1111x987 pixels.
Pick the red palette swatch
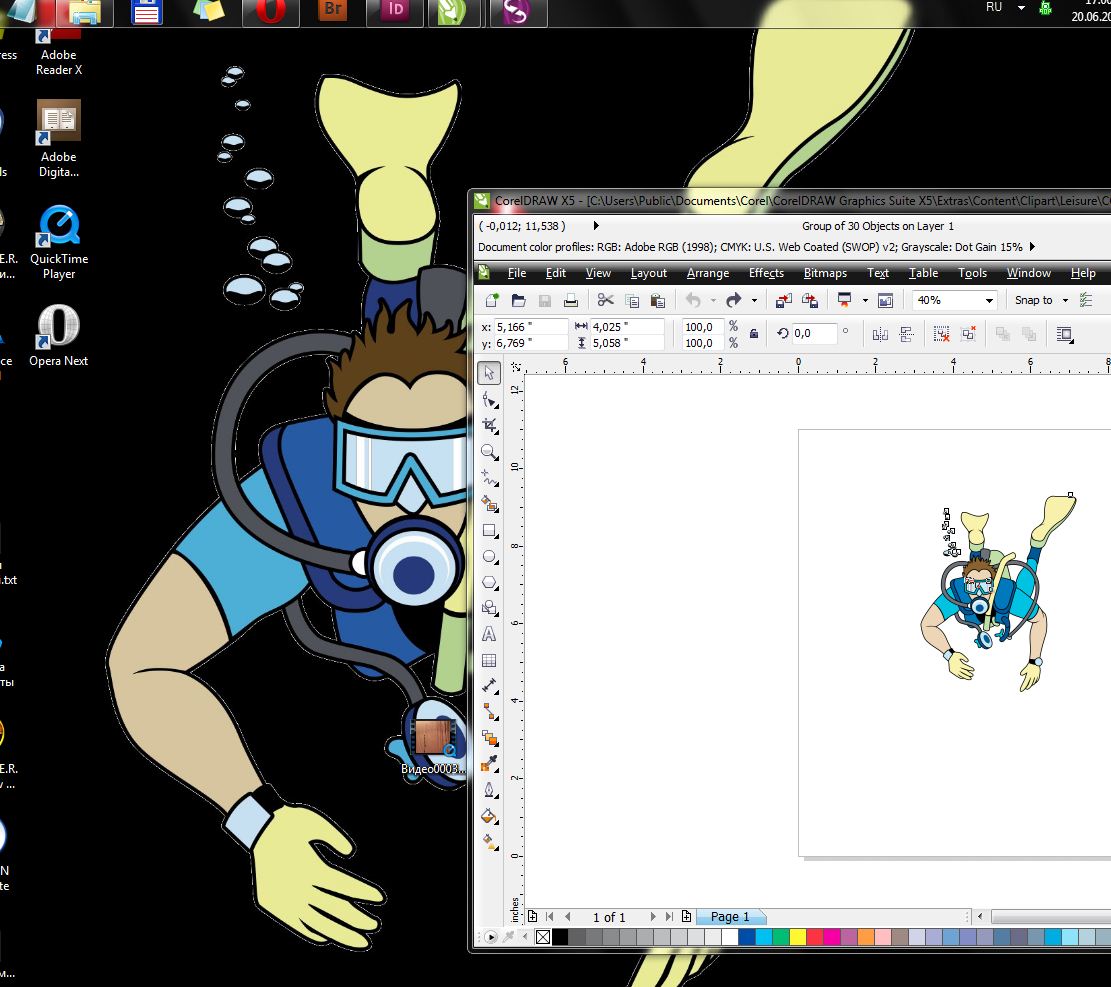point(815,937)
